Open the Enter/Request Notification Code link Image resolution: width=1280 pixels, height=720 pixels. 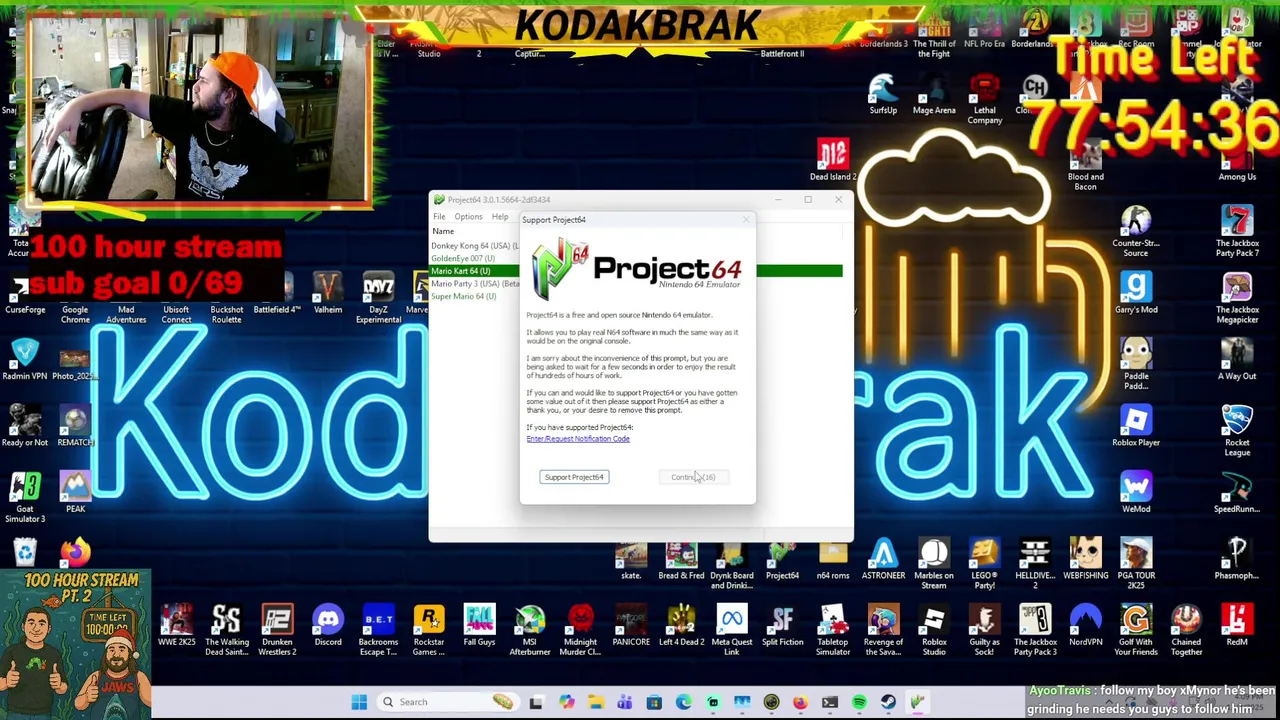[578, 439]
